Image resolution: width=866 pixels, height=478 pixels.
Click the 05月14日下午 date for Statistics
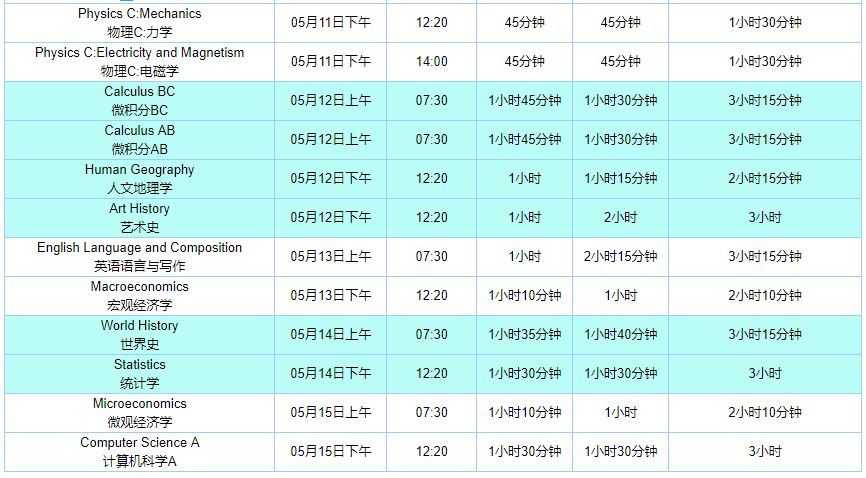coord(330,374)
